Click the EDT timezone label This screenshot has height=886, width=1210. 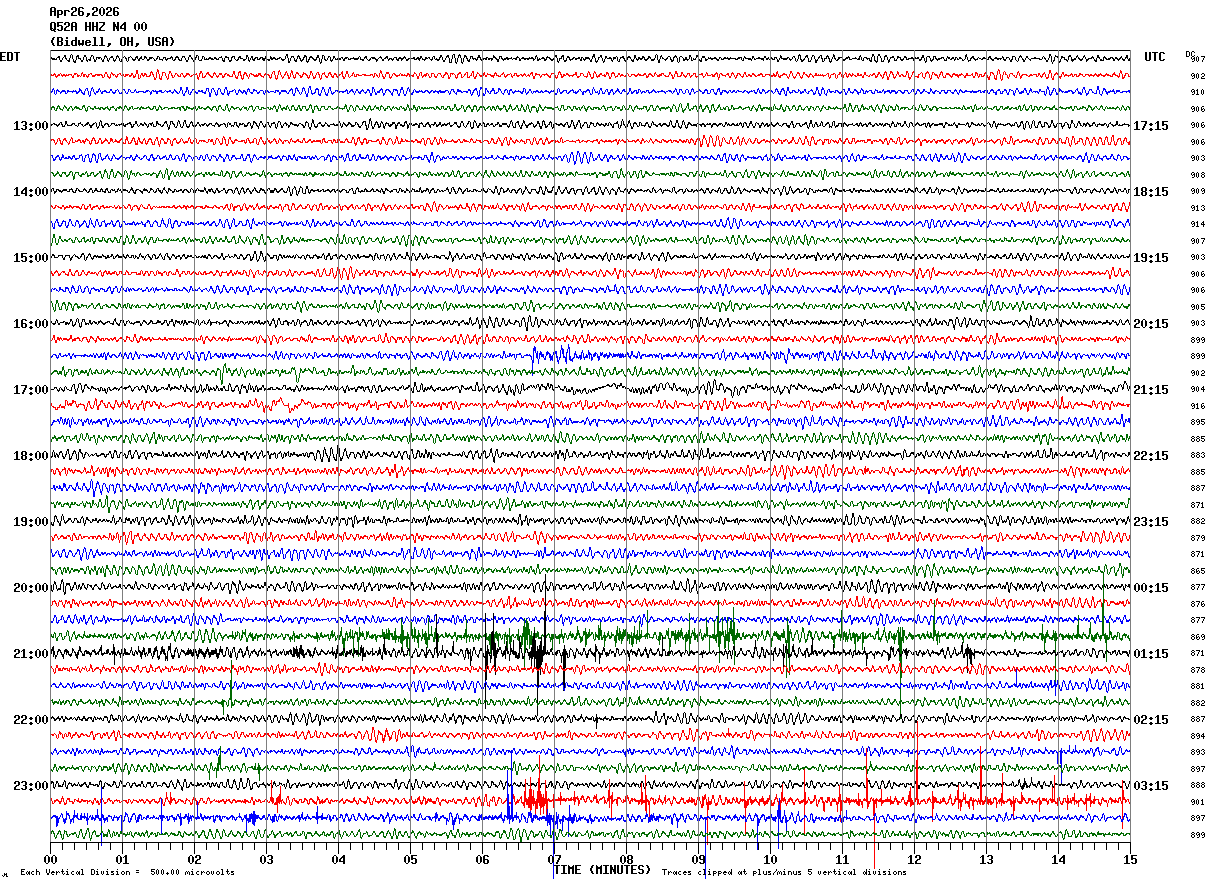coord(9,57)
